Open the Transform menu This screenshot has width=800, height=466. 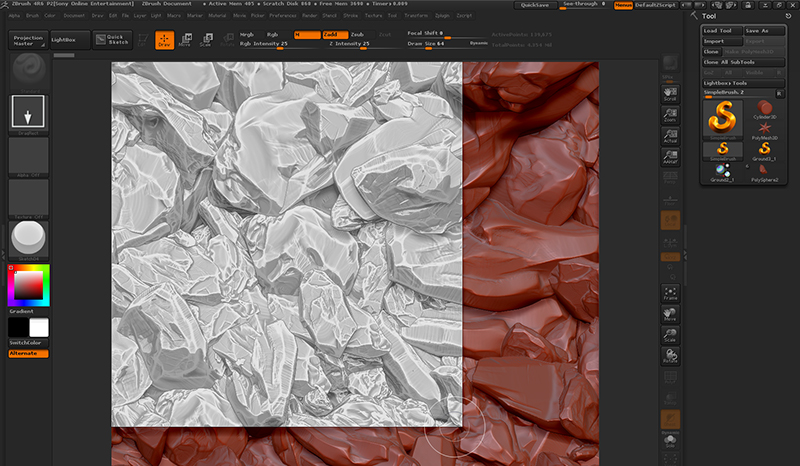[416, 16]
